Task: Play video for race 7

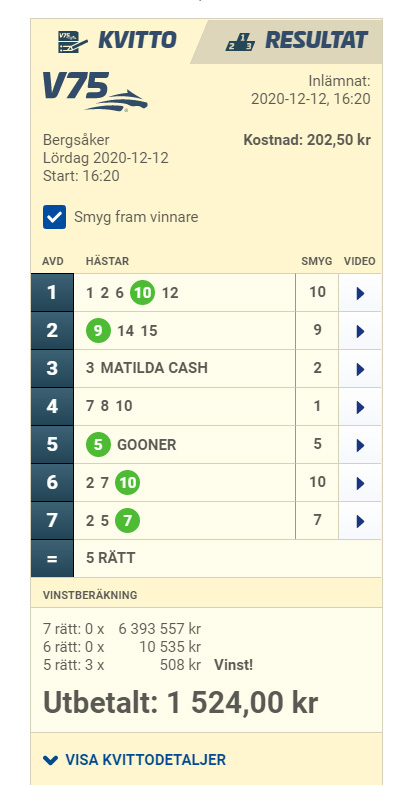Action: click(x=360, y=521)
